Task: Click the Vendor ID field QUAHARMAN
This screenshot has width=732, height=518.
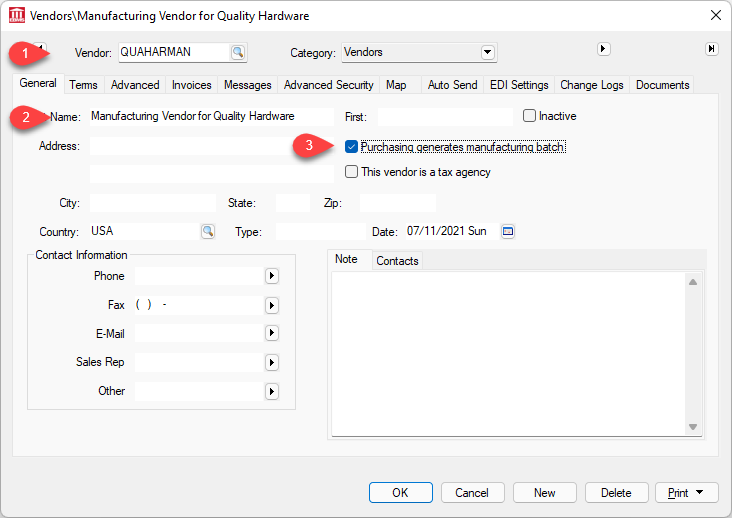Action: coord(174,52)
